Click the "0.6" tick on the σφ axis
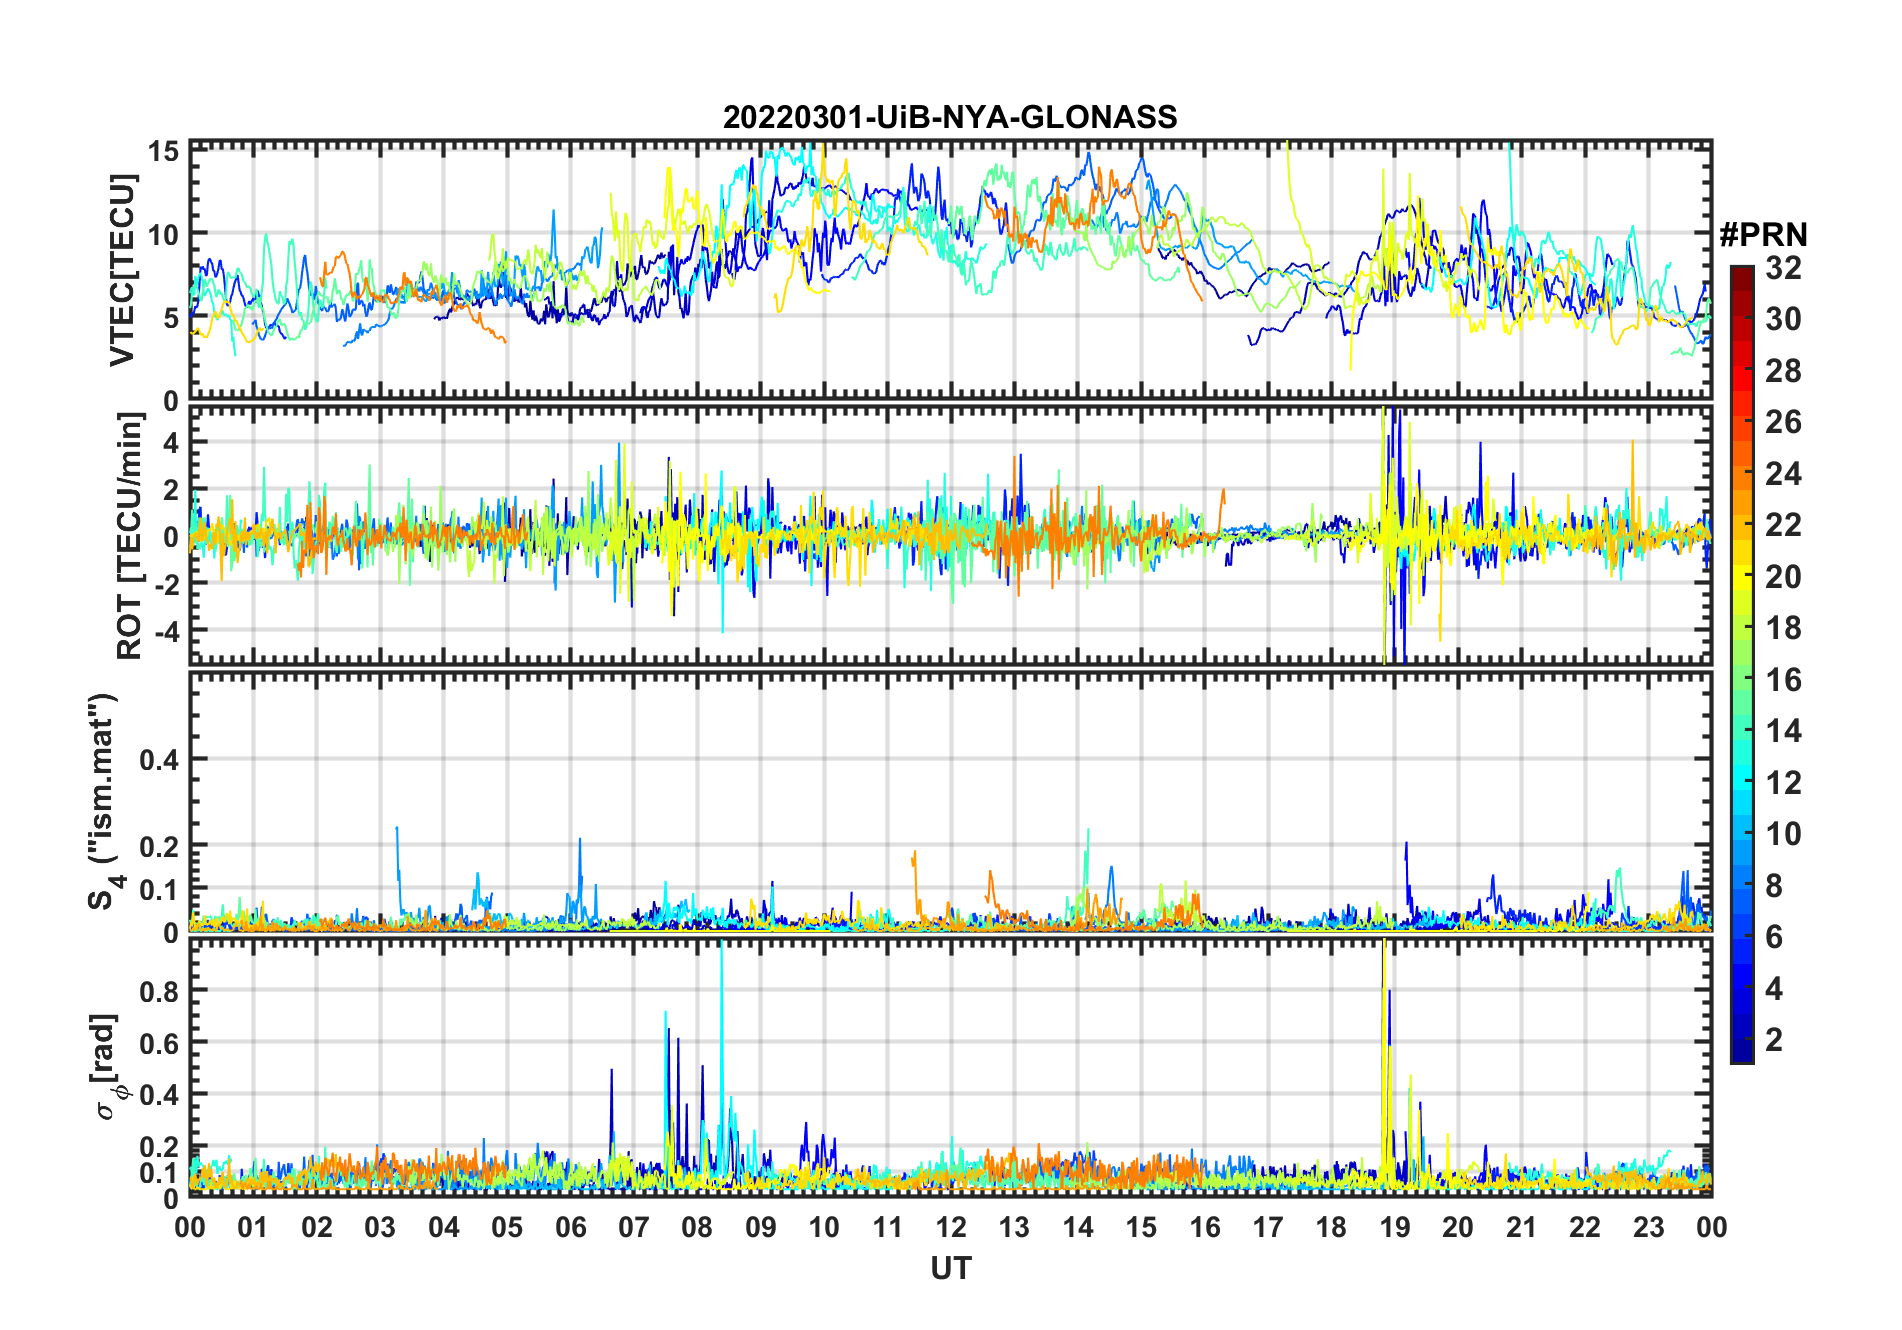Image resolution: width=1902 pixels, height=1330 pixels. pyautogui.click(x=159, y=1043)
